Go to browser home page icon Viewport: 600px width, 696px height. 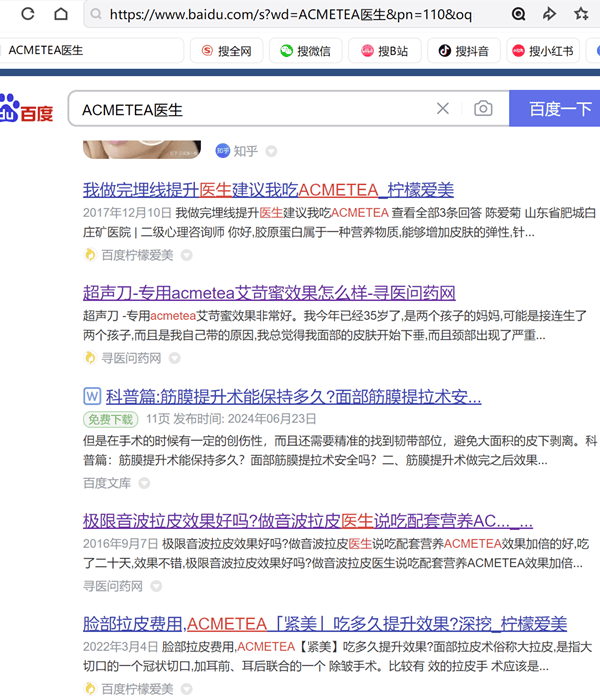click(x=61, y=14)
